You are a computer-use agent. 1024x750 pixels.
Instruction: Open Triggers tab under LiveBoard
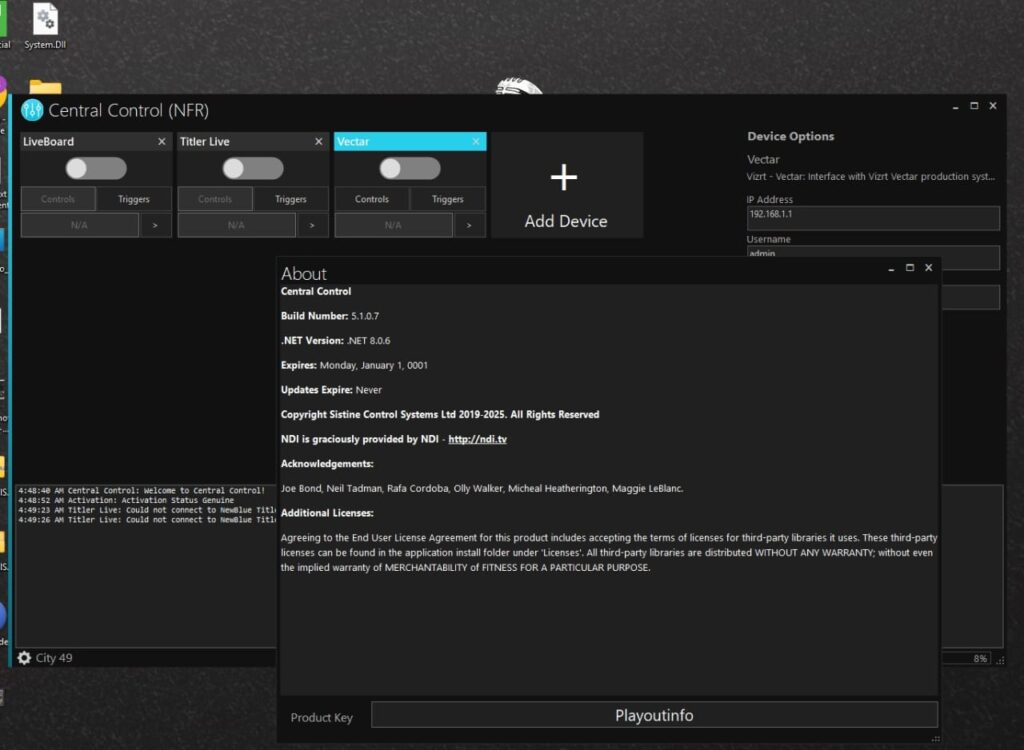(134, 199)
